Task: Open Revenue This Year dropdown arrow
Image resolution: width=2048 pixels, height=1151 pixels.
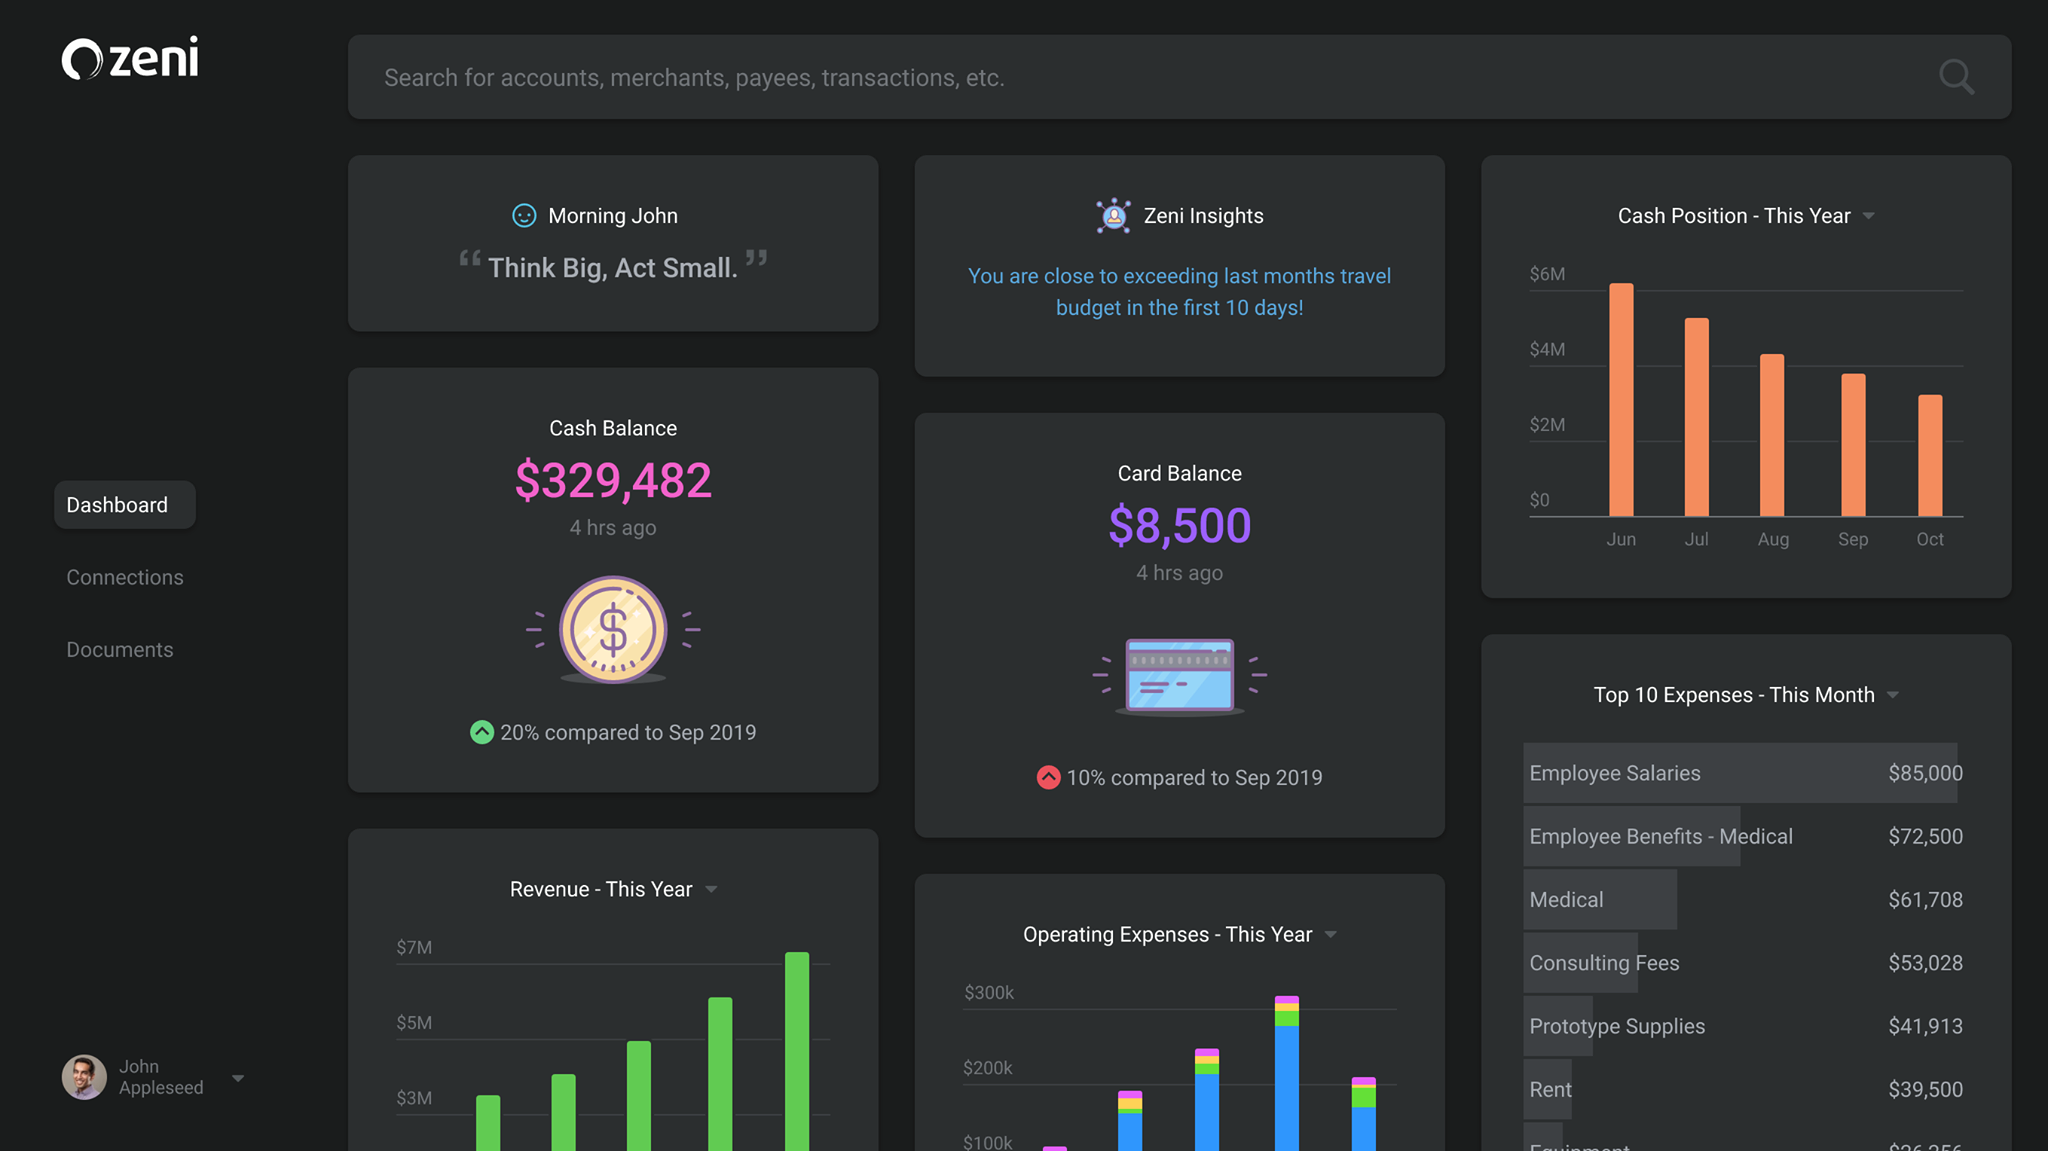Action: [711, 889]
